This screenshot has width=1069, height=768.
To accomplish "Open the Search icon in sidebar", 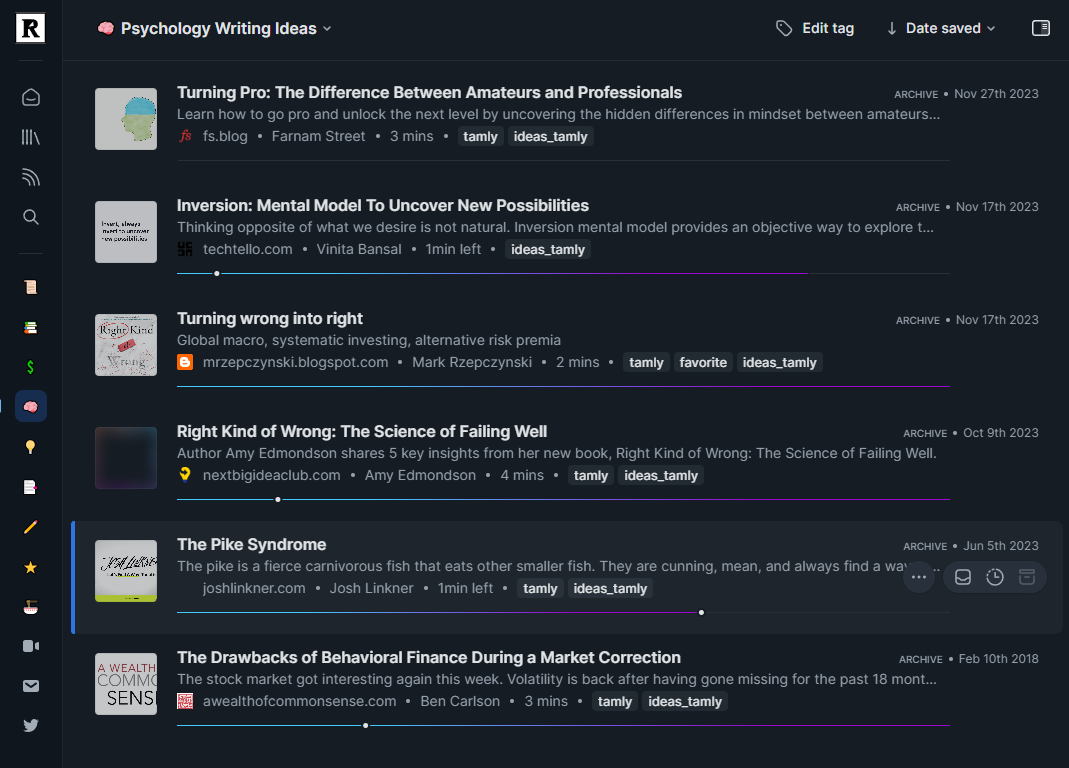I will point(31,217).
